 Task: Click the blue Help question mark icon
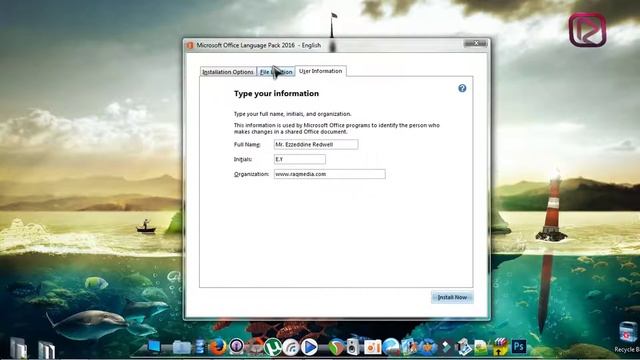click(x=462, y=88)
